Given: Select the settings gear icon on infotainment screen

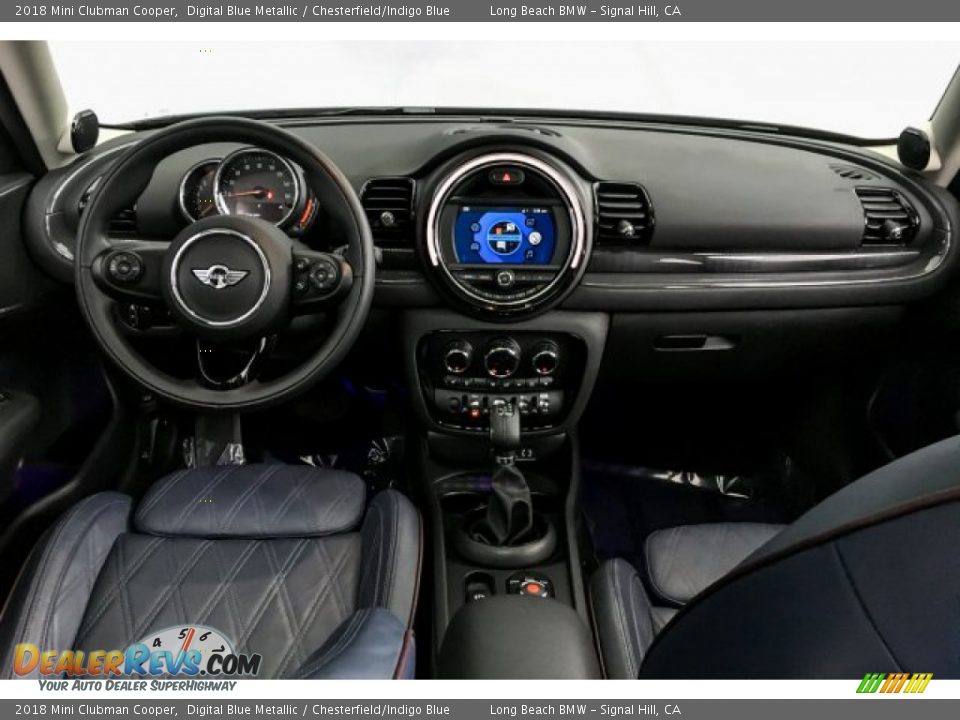Looking at the screenshot, I should (475, 227).
